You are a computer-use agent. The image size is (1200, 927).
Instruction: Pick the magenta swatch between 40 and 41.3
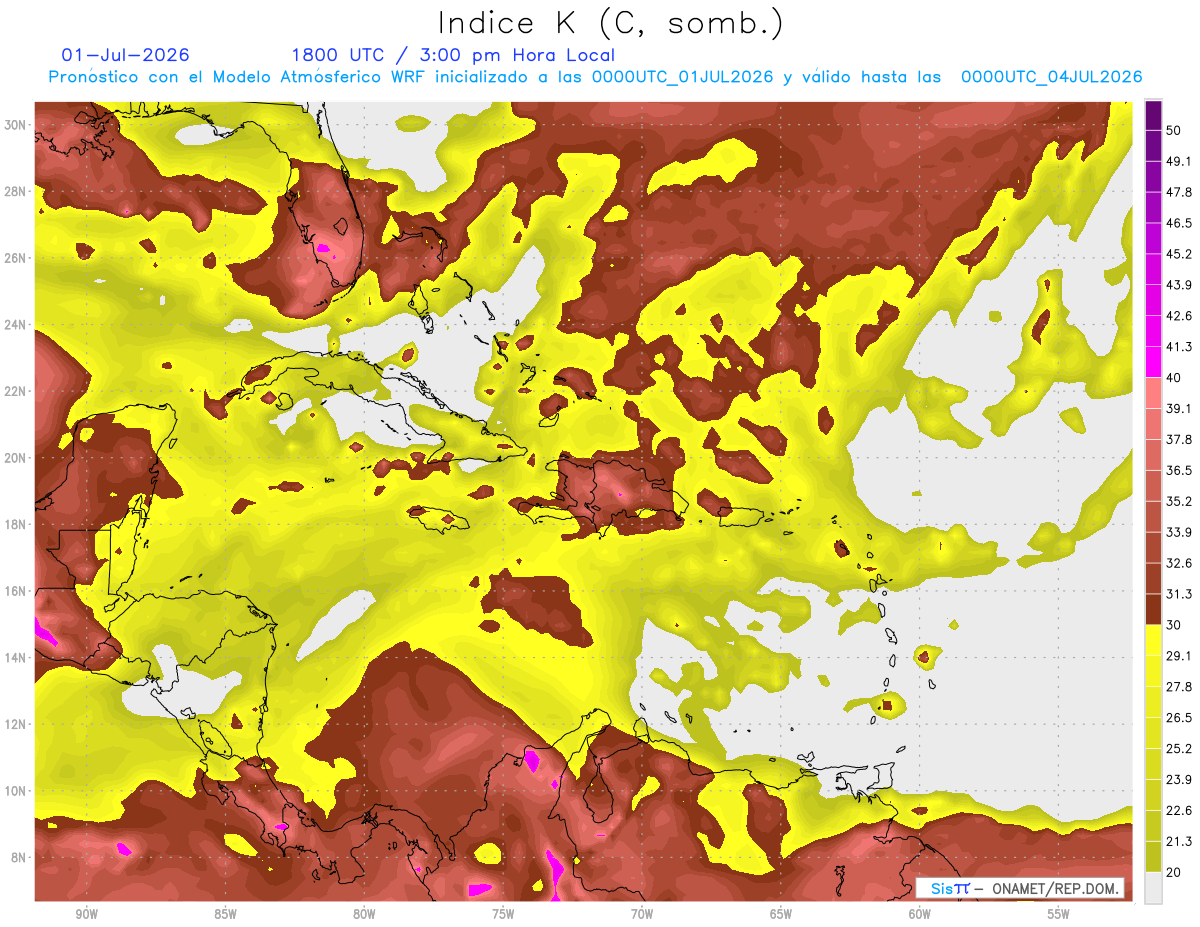pyautogui.click(x=1153, y=363)
